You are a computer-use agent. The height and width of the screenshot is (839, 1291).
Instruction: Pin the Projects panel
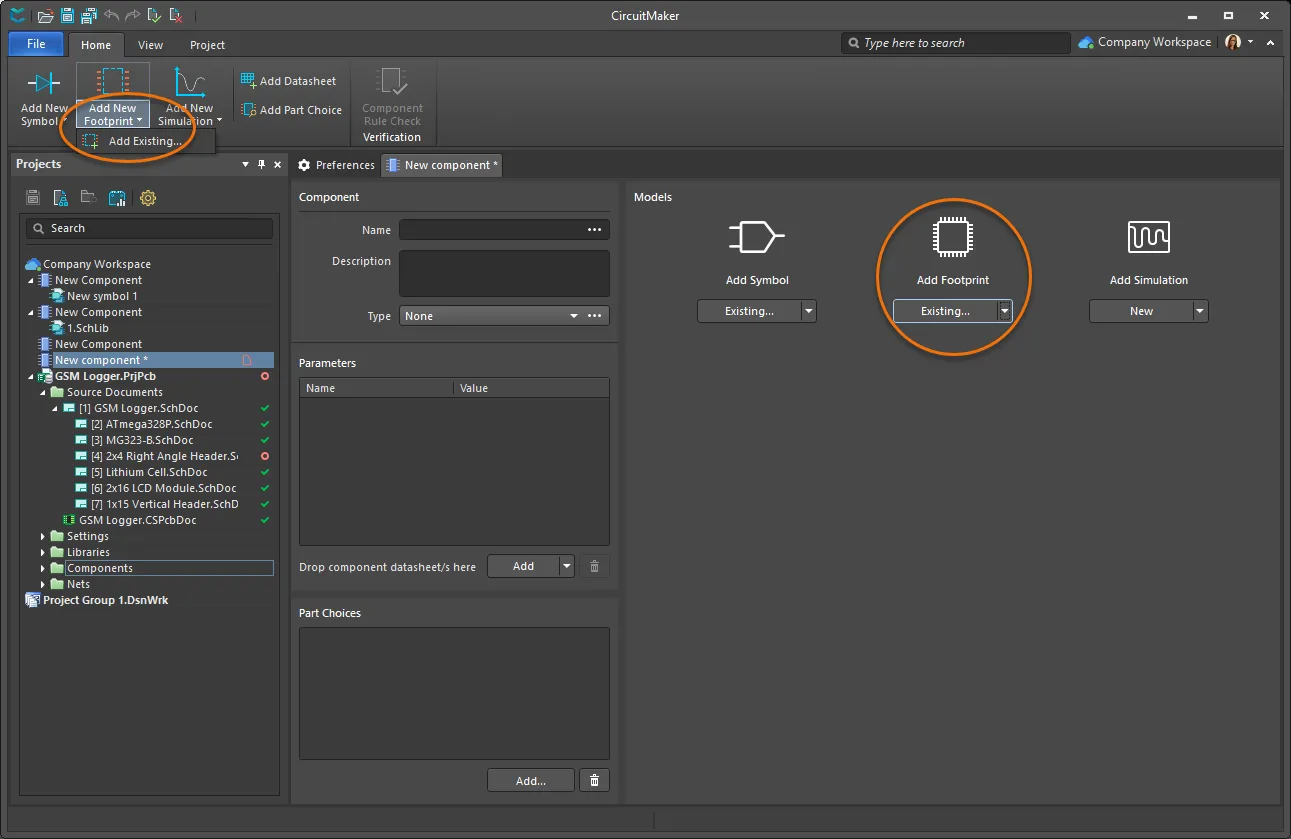262,164
